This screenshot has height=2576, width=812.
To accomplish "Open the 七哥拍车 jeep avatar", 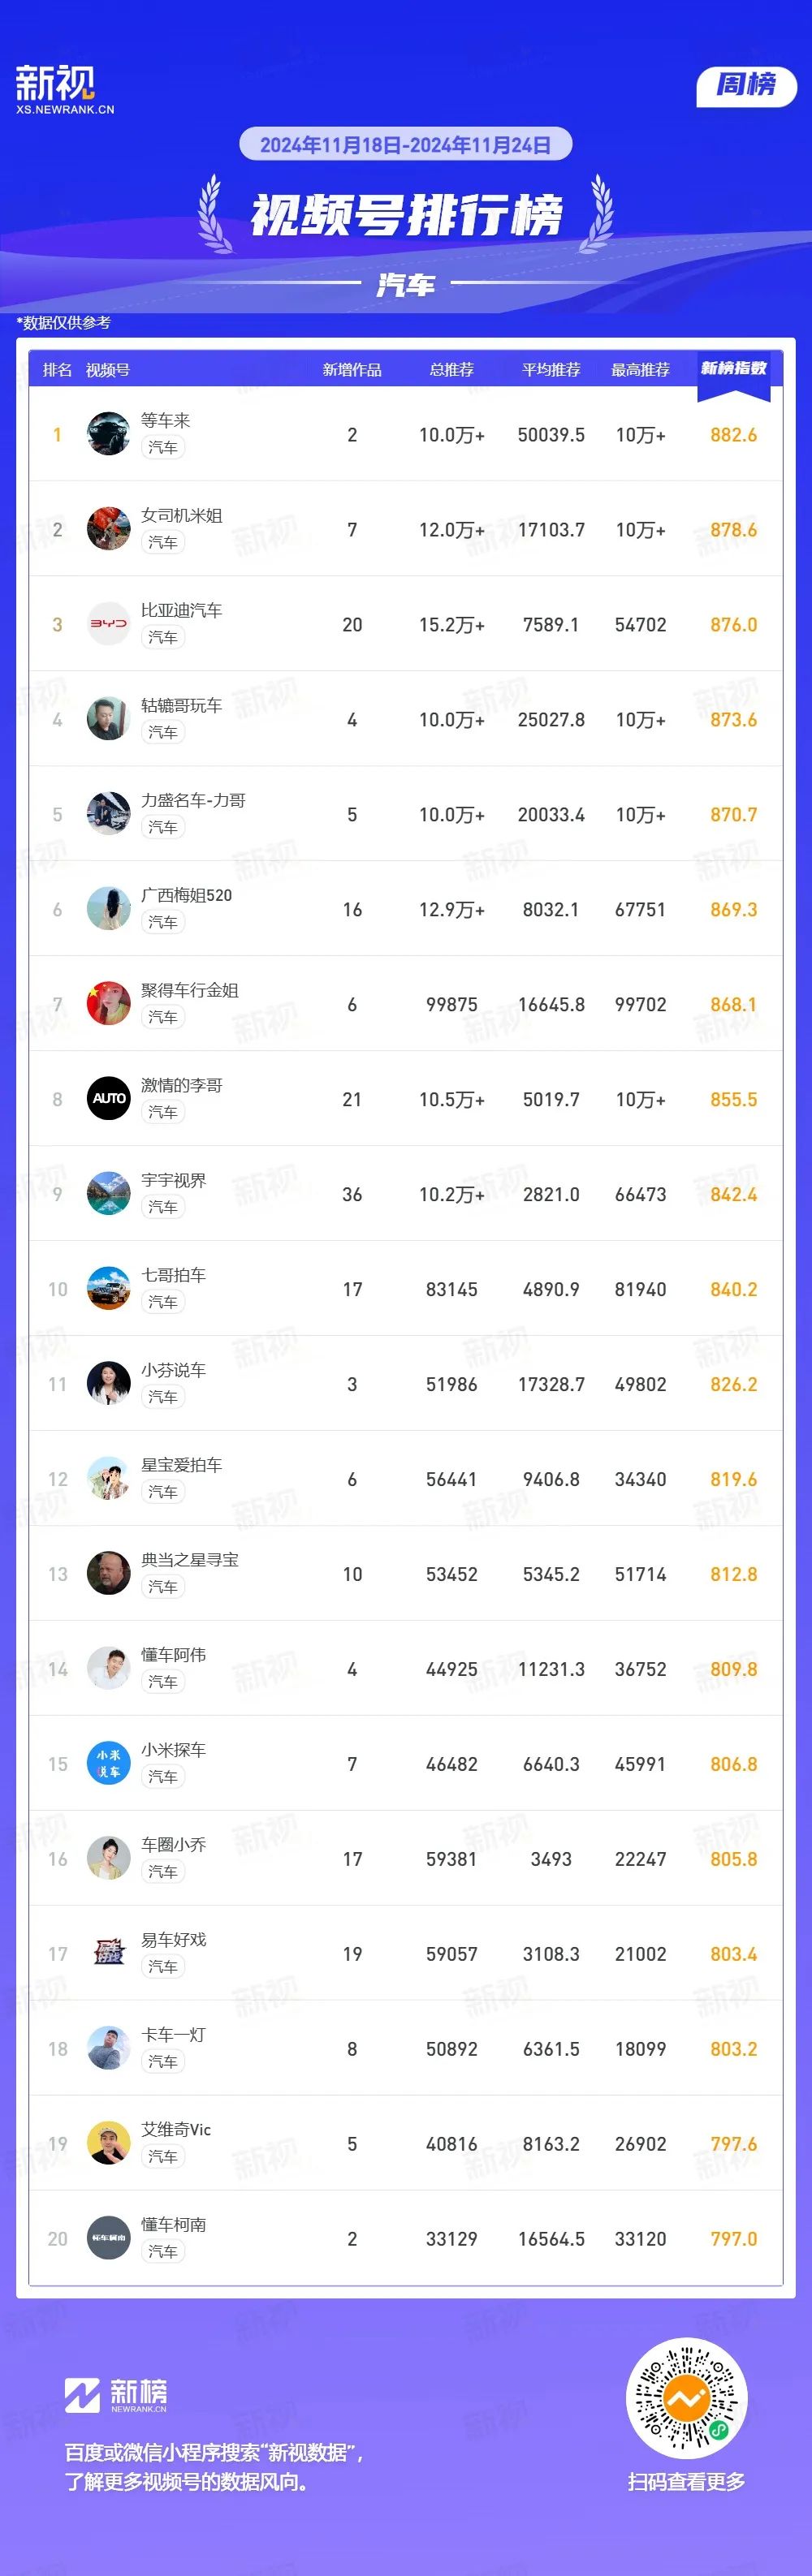I will click(108, 1288).
